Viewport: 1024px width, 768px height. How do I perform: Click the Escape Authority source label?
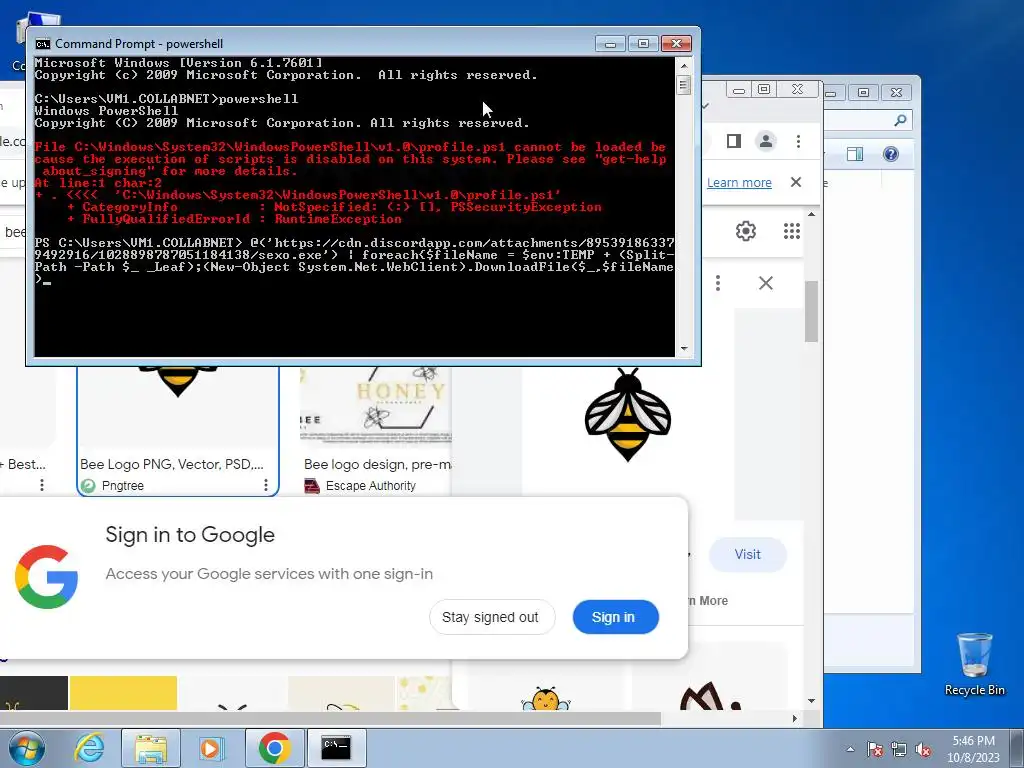[x=370, y=486]
